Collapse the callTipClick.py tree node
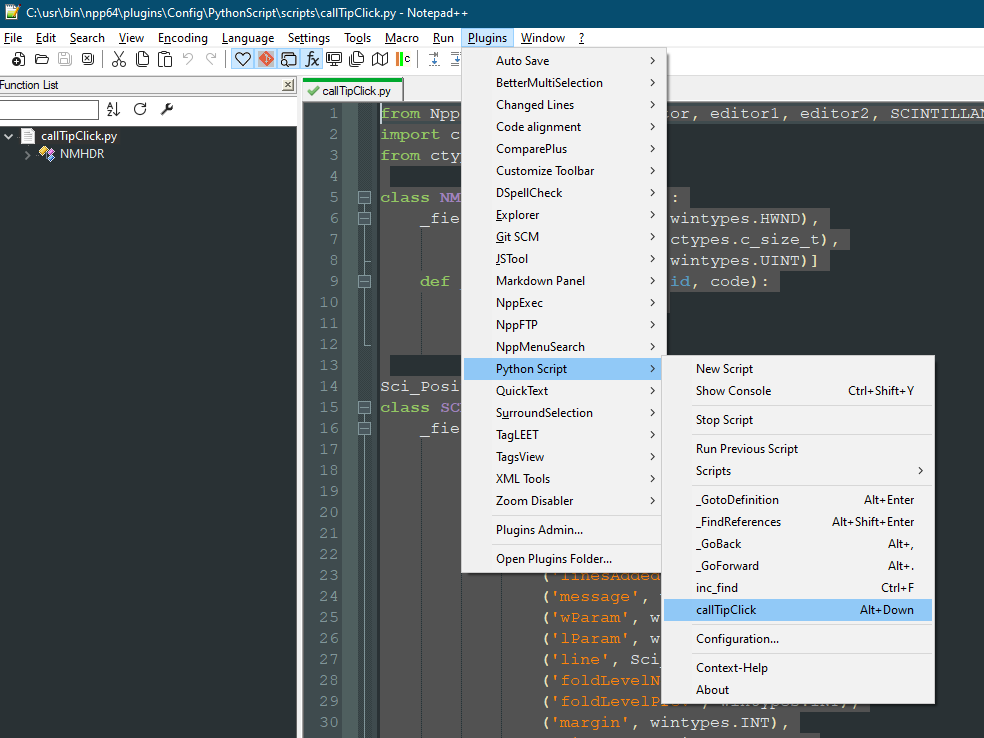984x738 pixels. (9, 136)
